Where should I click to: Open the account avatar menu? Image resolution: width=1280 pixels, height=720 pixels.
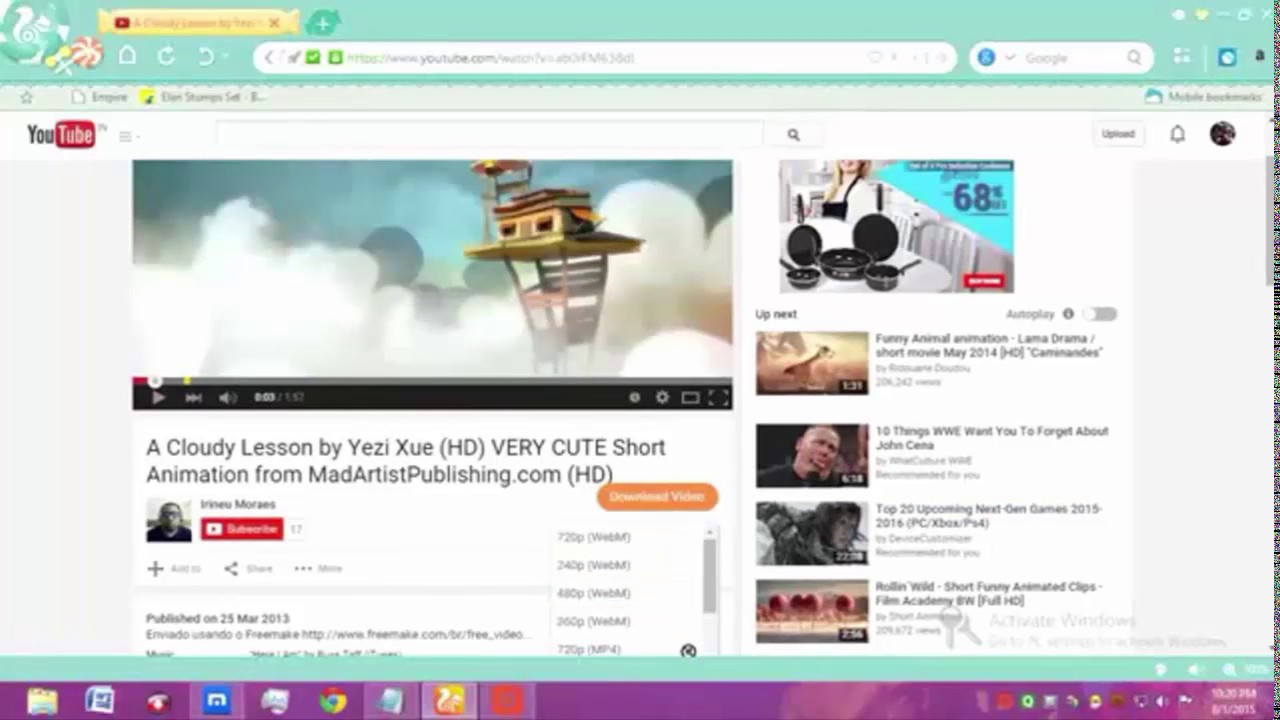pos(1222,134)
